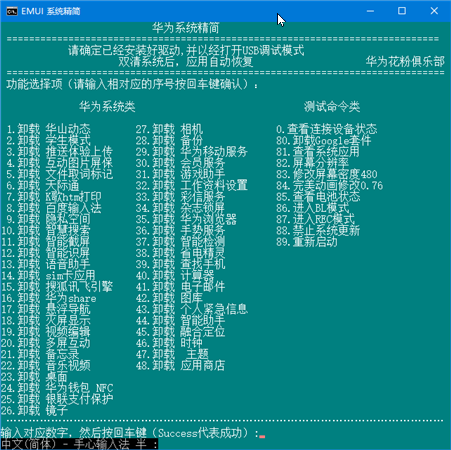
Task: Select the line 16.卸载 华为share
Action: click(49, 298)
